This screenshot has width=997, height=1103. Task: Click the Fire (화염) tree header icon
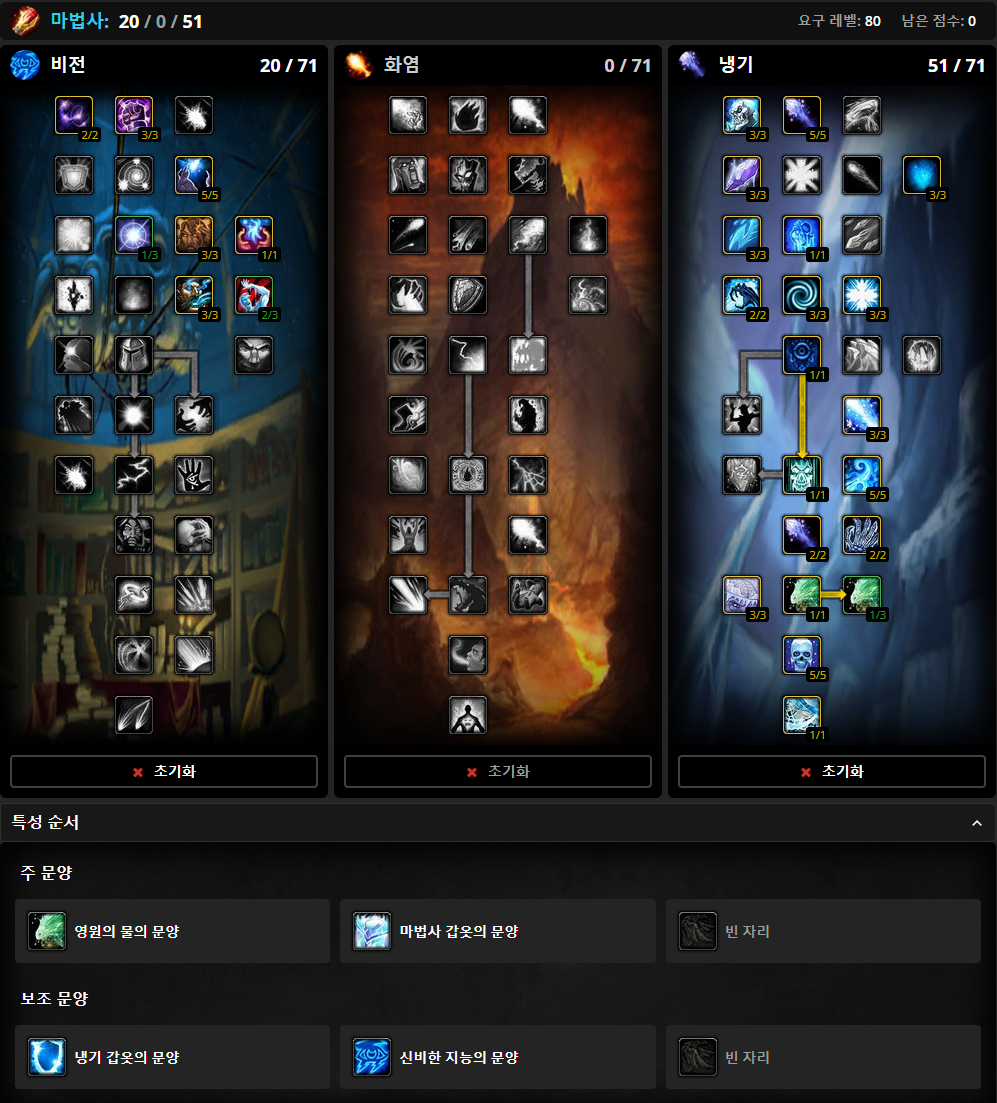[359, 65]
